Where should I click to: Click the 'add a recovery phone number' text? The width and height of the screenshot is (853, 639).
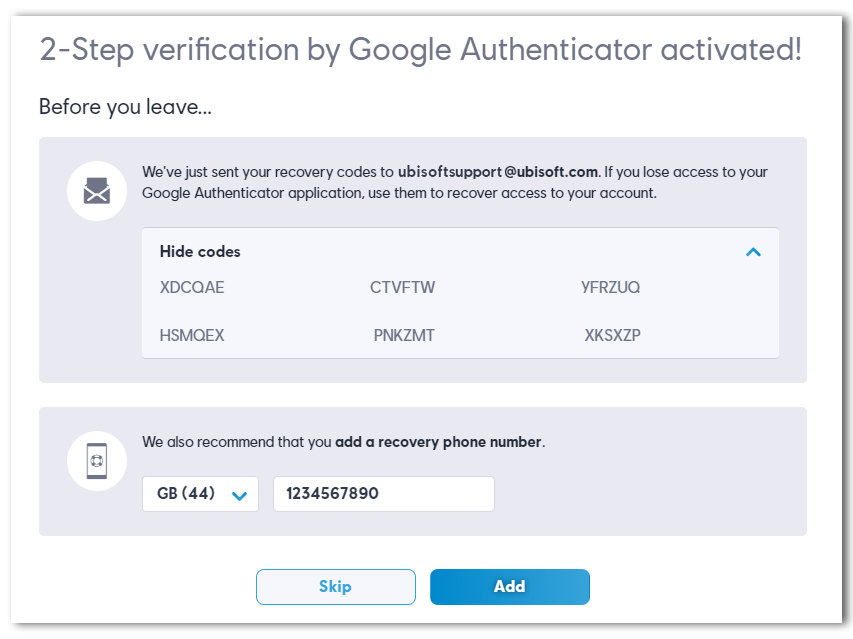(x=438, y=442)
